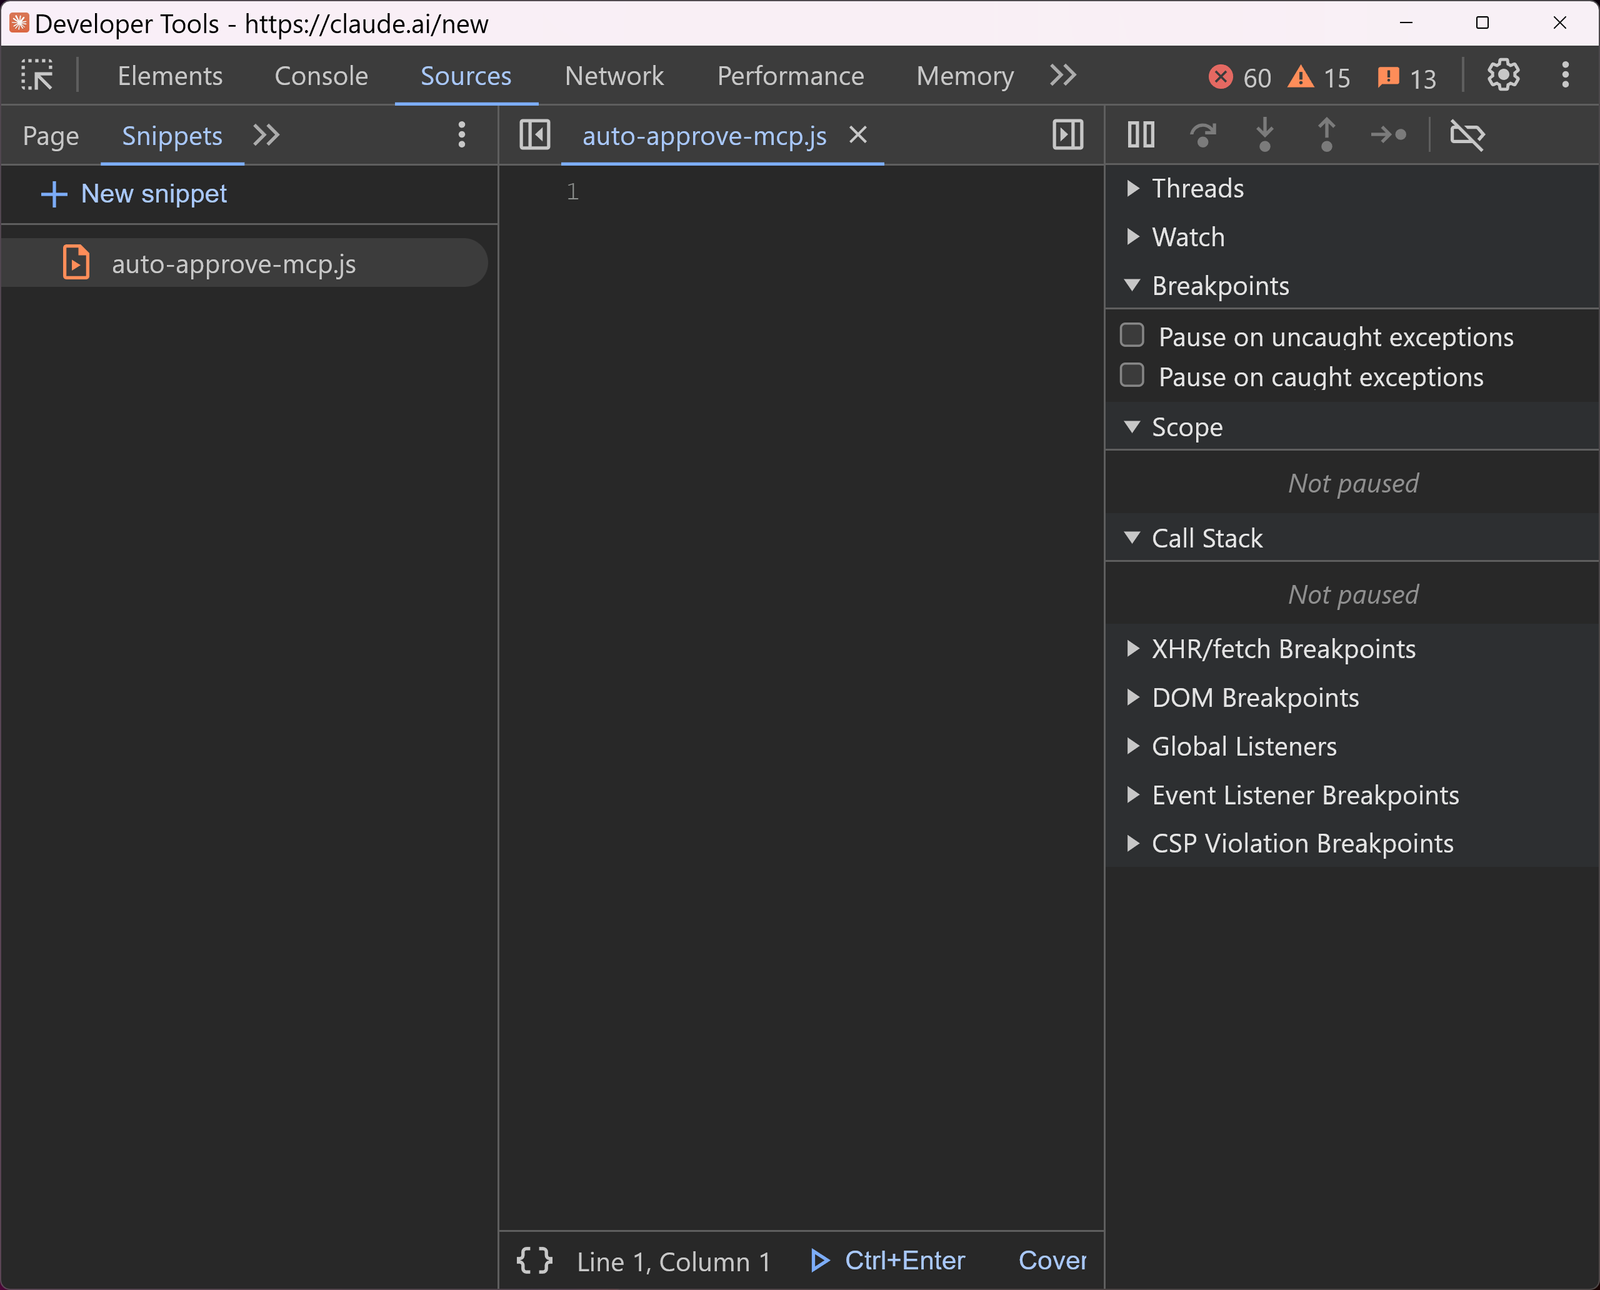Click the pretty print braces icon
Viewport: 1600px width, 1290px height.
click(535, 1260)
